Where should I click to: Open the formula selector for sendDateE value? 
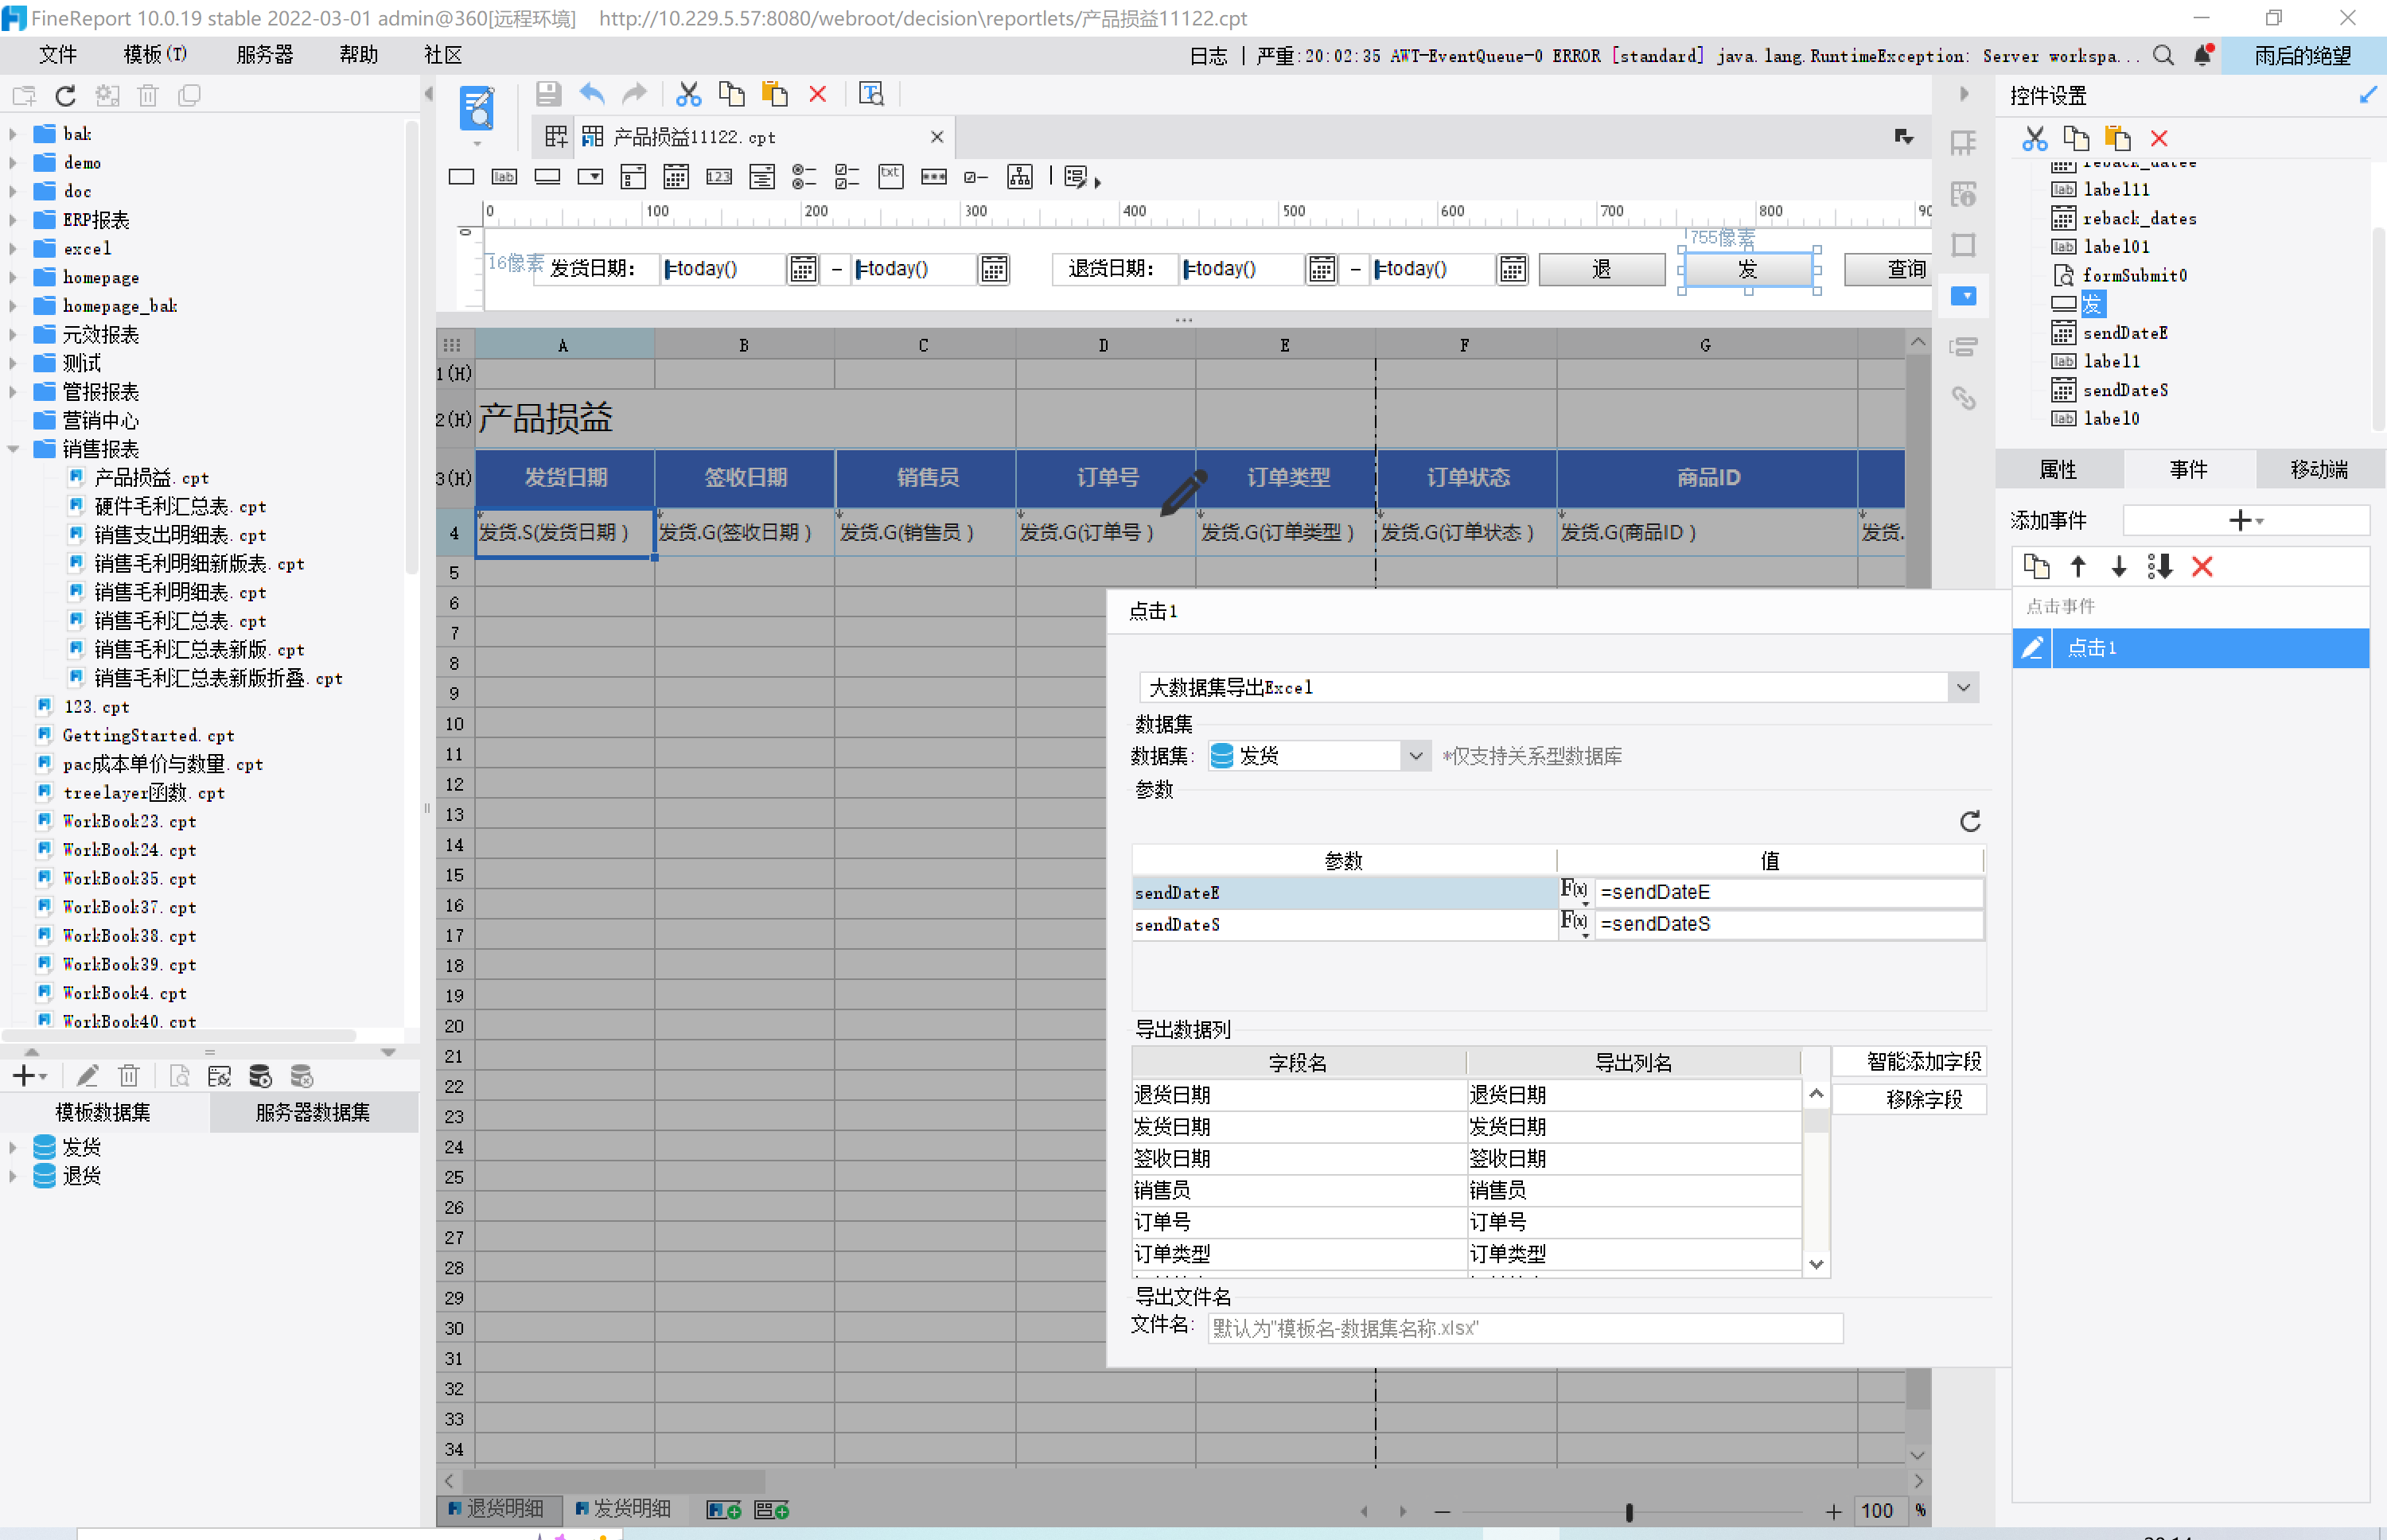point(1574,891)
